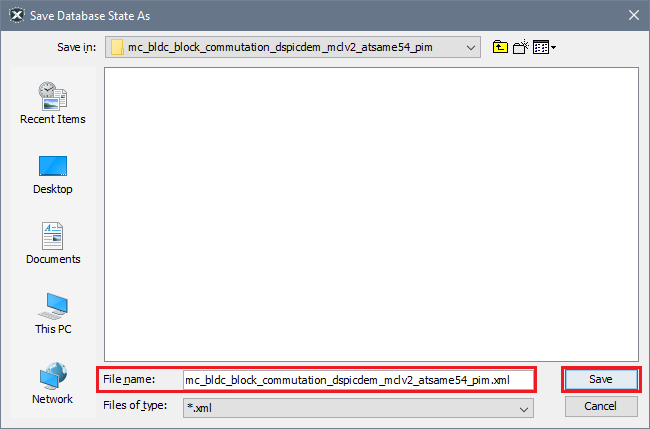Create a new folder icon
Viewport: 650px width, 429px height.
point(521,47)
